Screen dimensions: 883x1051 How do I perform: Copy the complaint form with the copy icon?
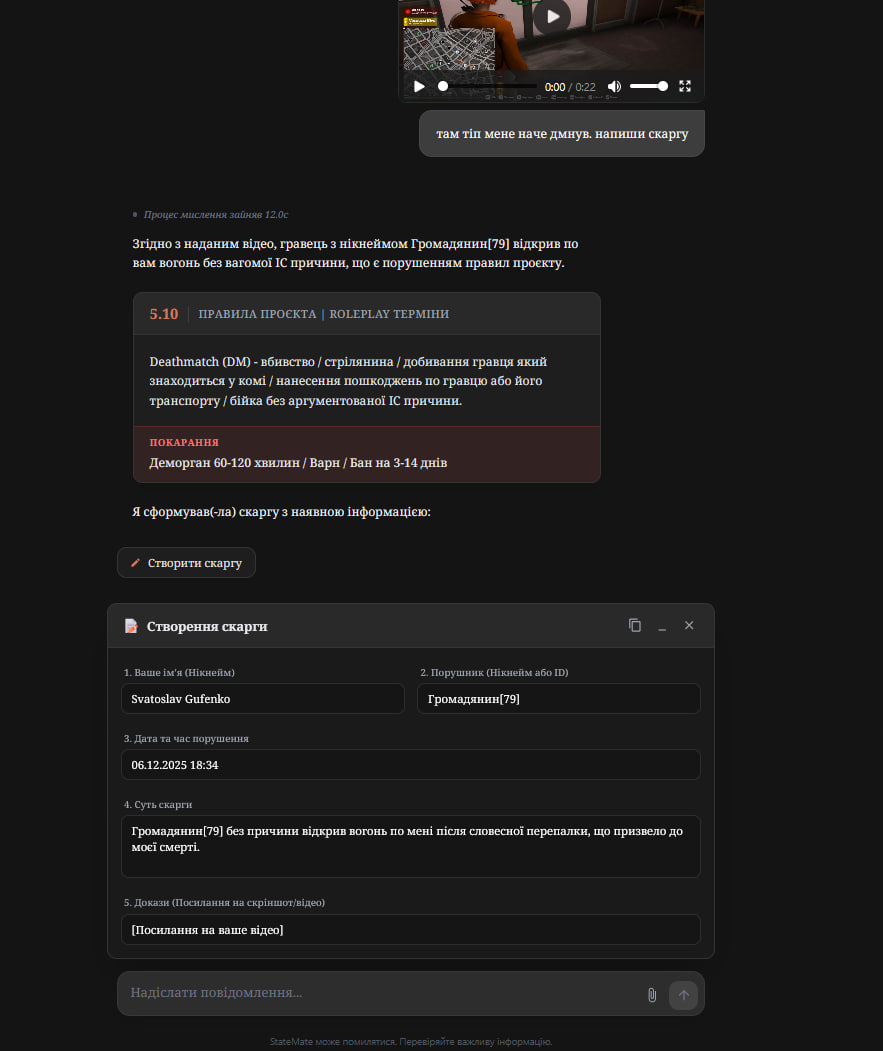point(635,625)
